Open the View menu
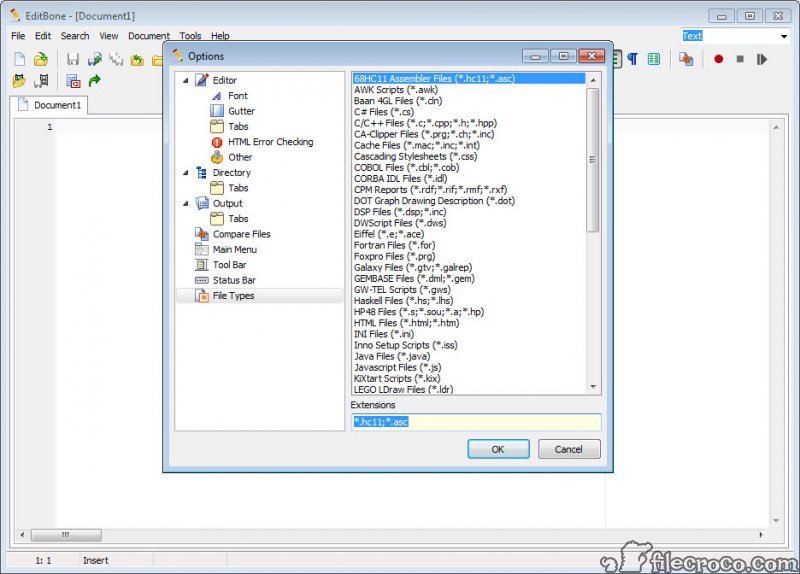This screenshot has height=574, width=800. [109, 36]
